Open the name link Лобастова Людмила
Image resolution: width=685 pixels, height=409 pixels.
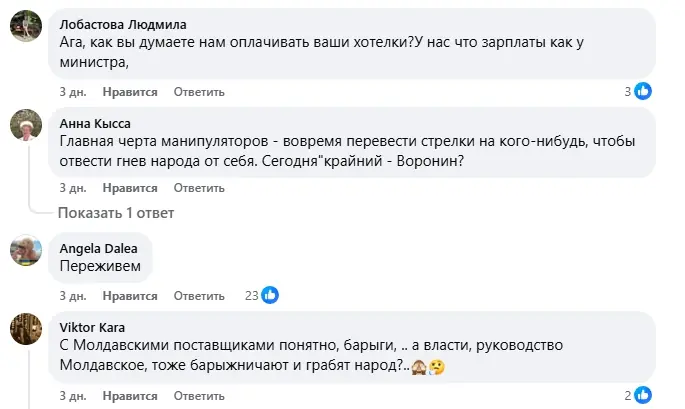[x=123, y=24]
